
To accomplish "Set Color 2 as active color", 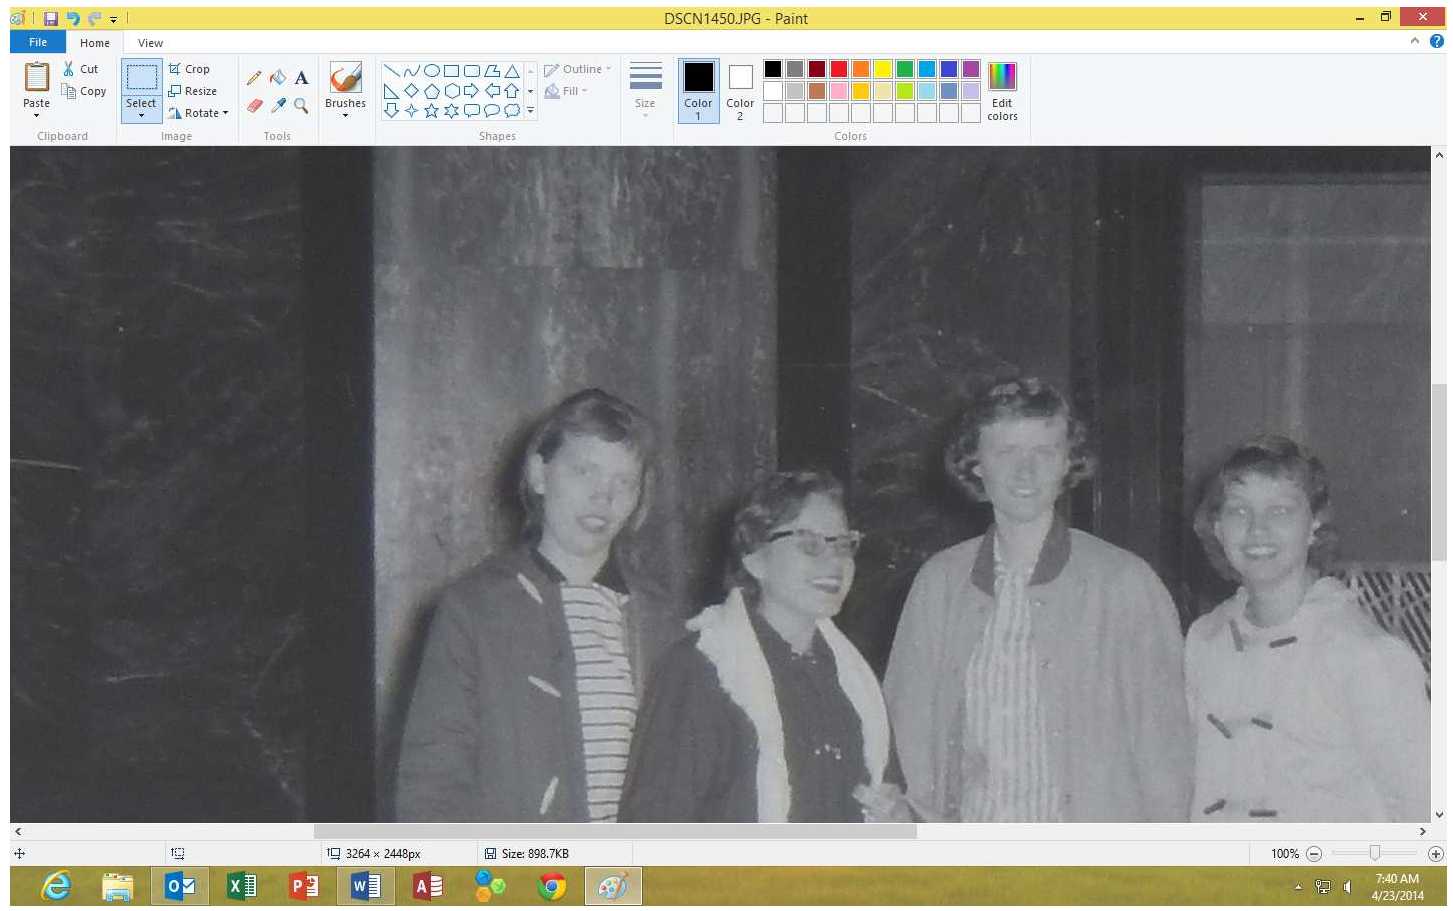I will (740, 90).
